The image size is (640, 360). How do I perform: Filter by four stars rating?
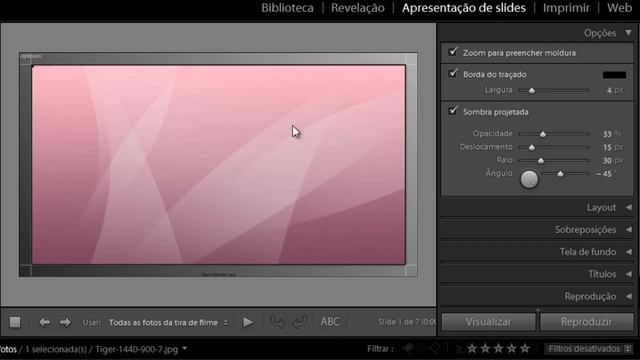(x=511, y=348)
